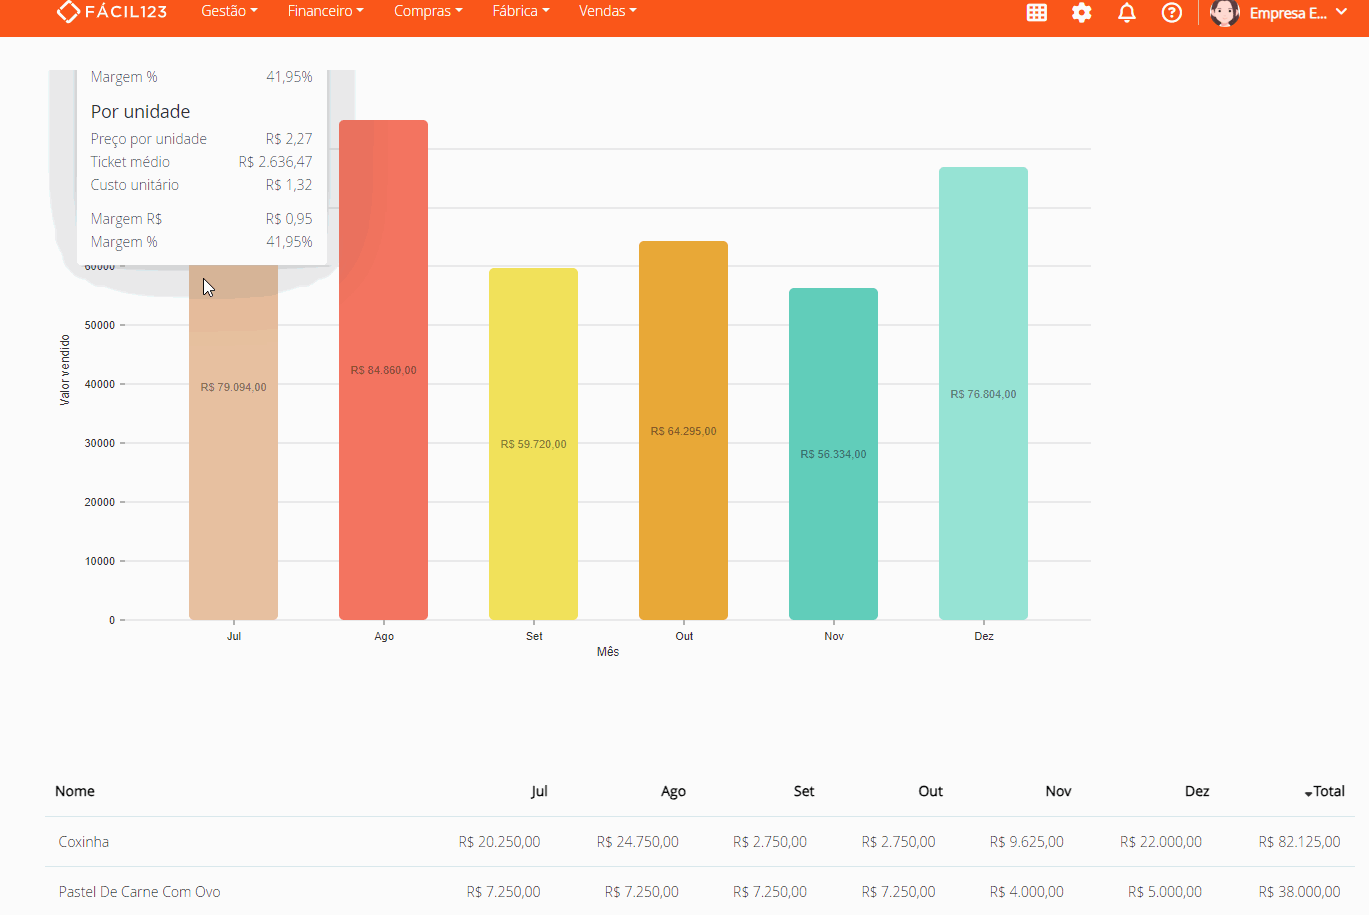Expand the Financeiro dropdown menu
The height and width of the screenshot is (915, 1369).
[x=325, y=11]
